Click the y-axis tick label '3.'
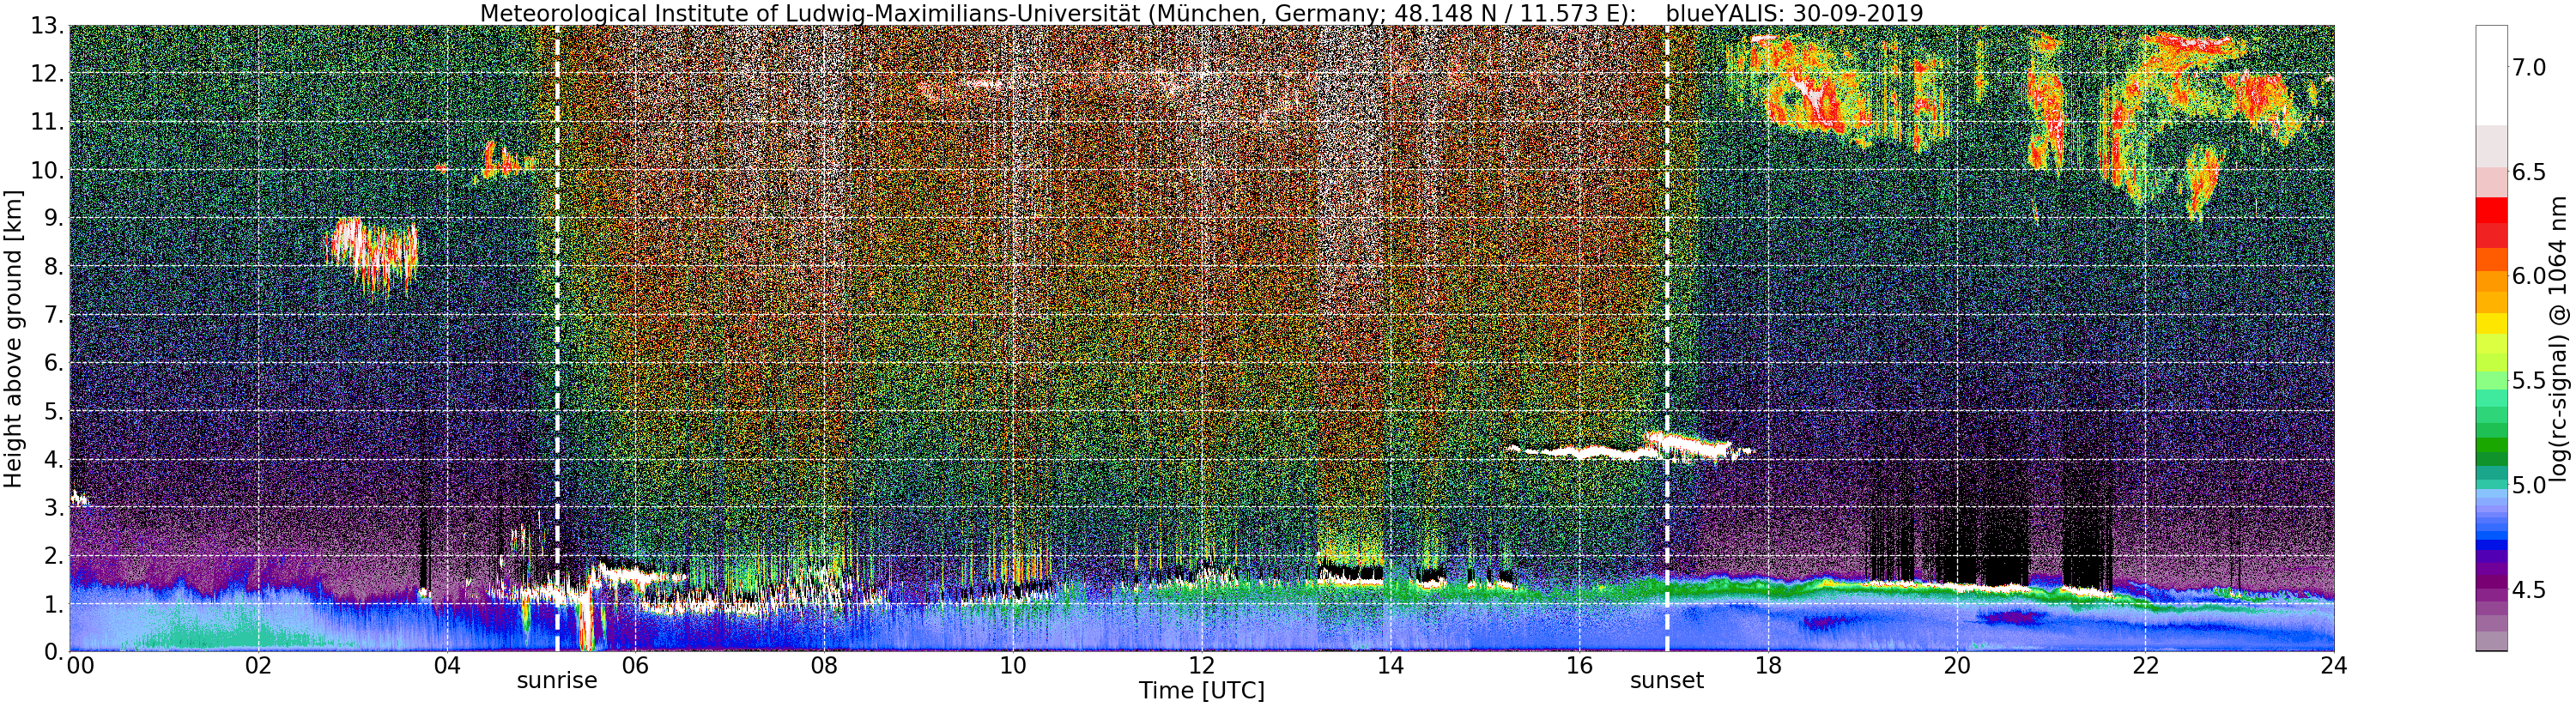2576x707 pixels. [x=53, y=507]
